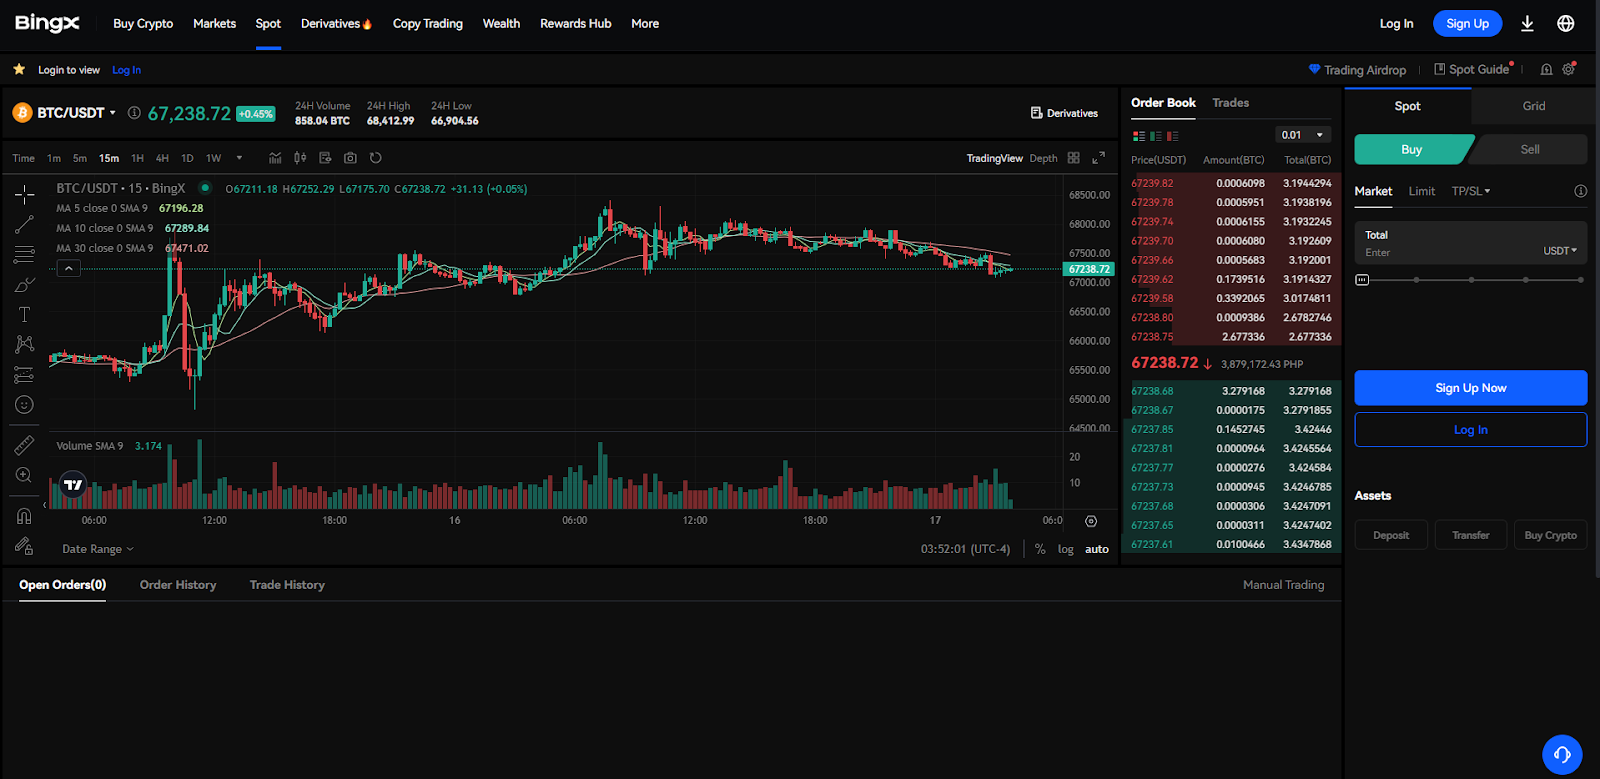Switch chart view to TradingView
The image size is (1600, 779).
coord(995,158)
